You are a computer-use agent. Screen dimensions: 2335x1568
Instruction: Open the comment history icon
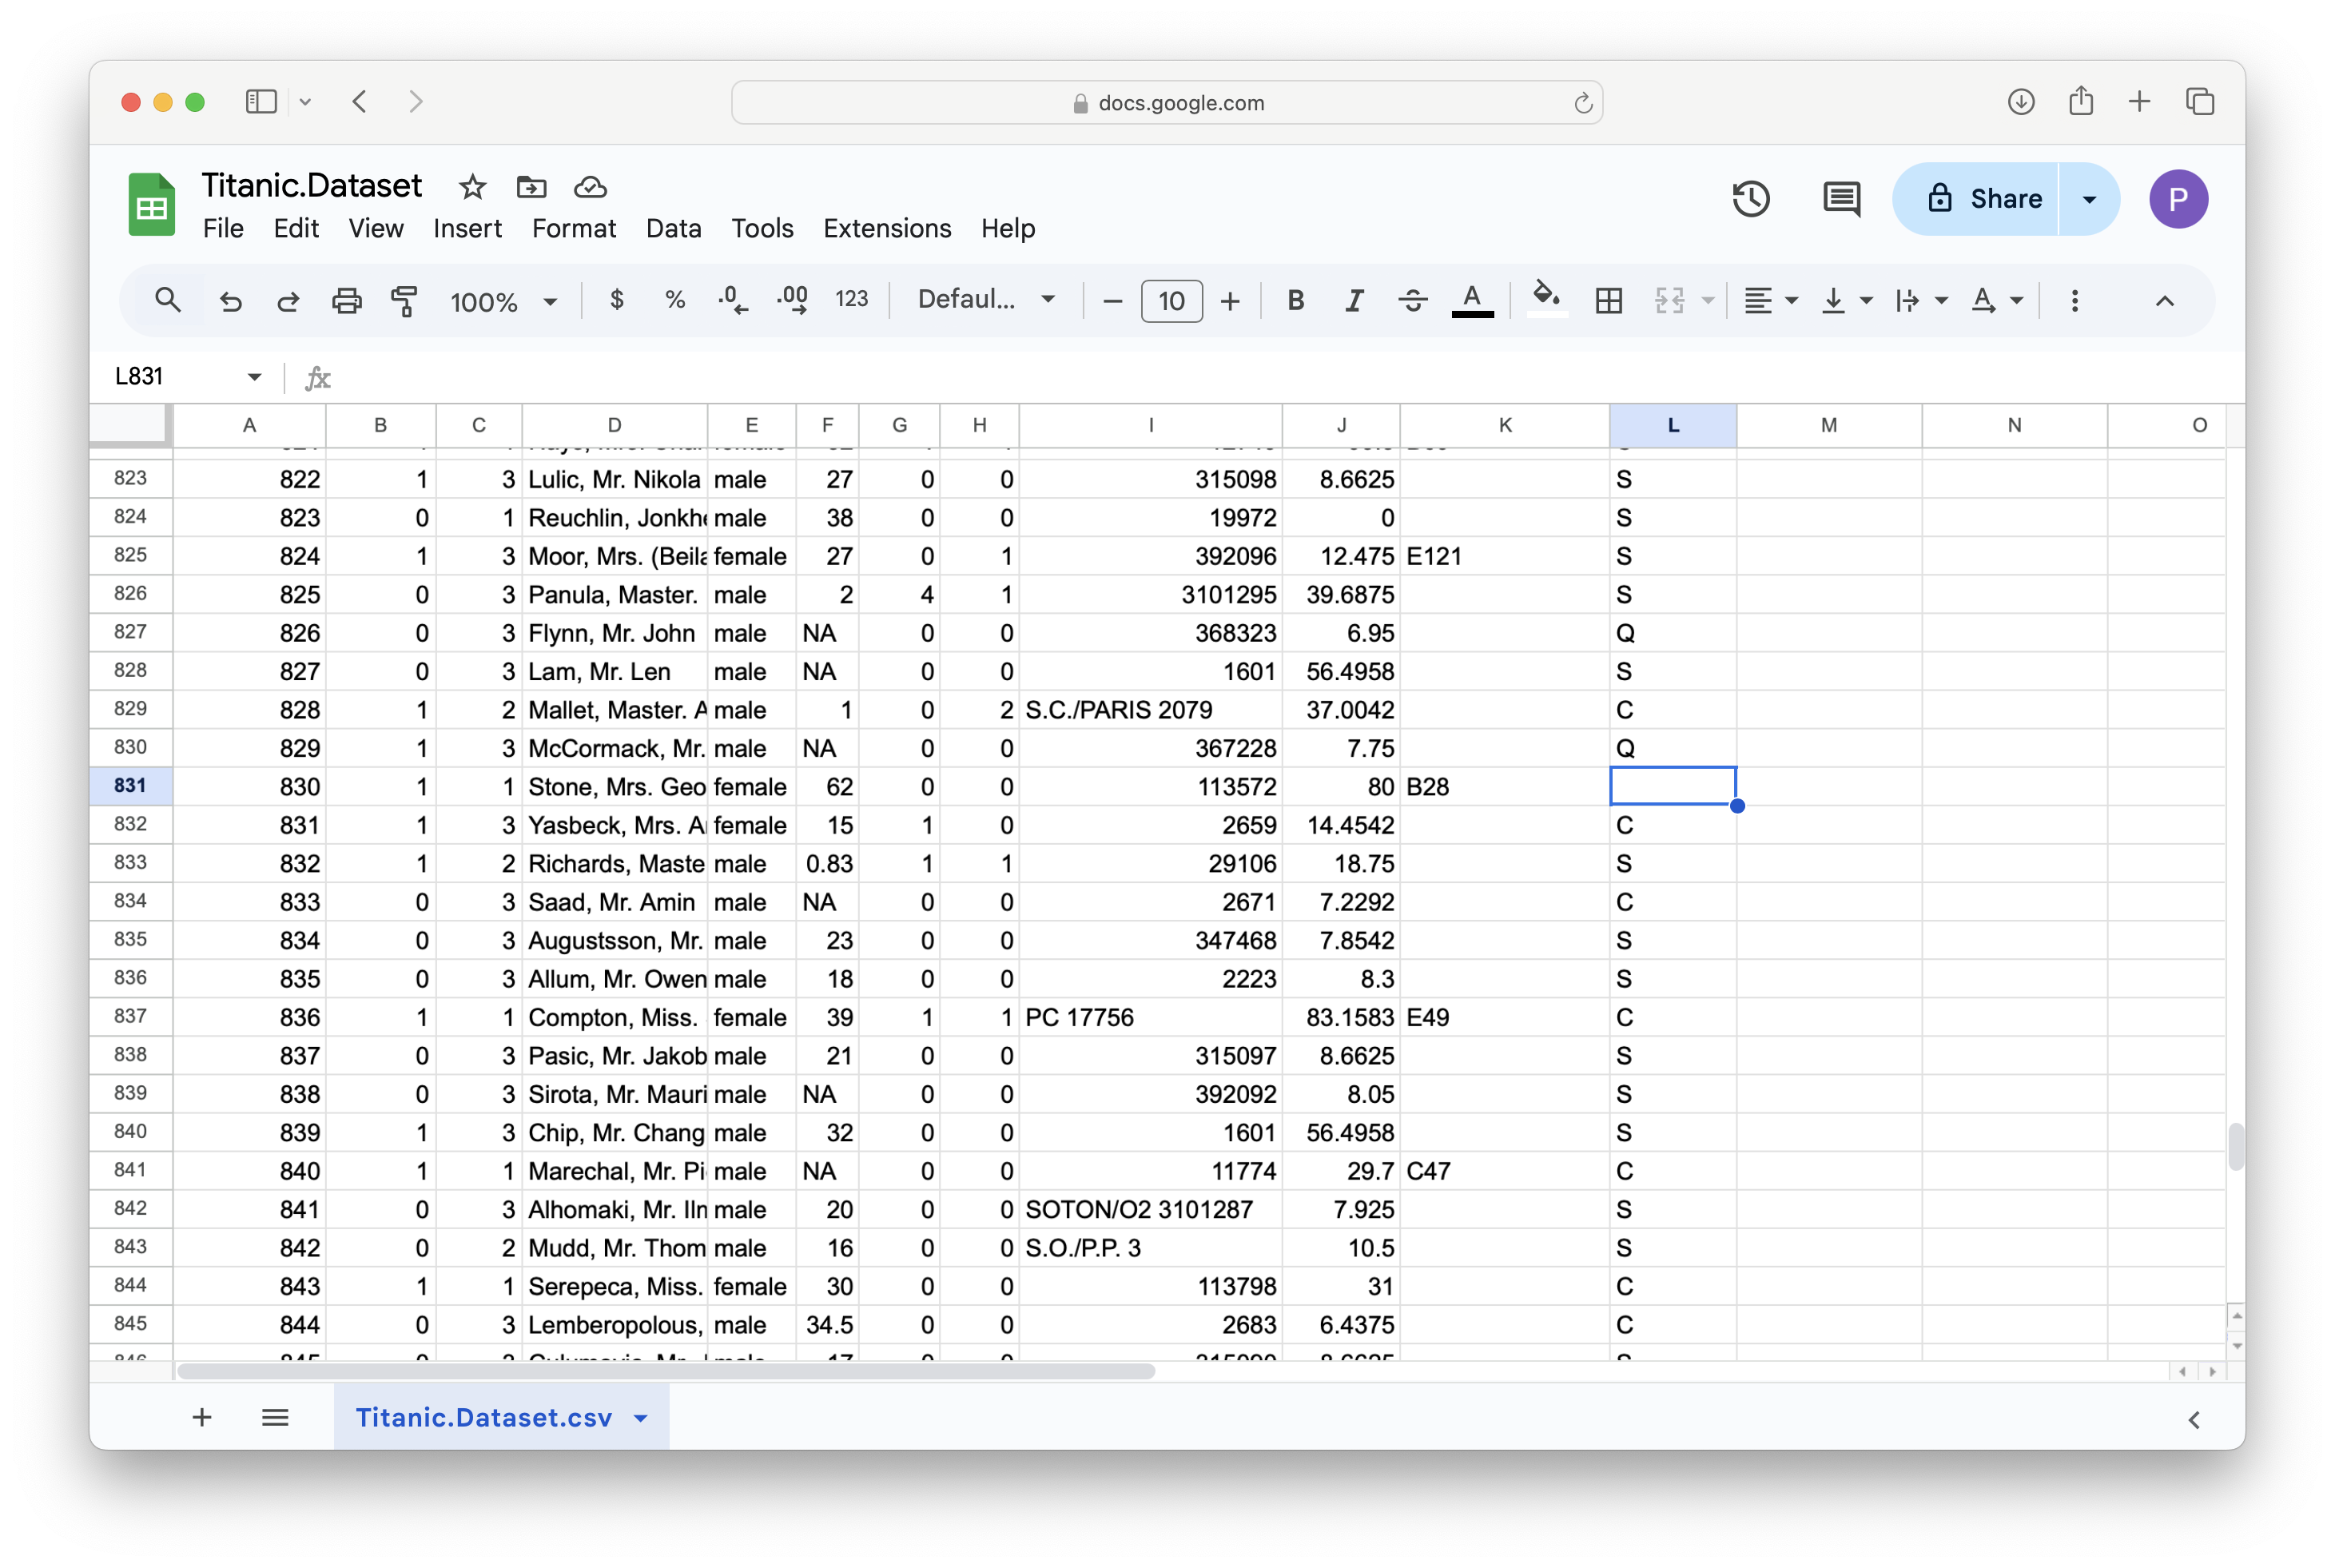click(1840, 198)
